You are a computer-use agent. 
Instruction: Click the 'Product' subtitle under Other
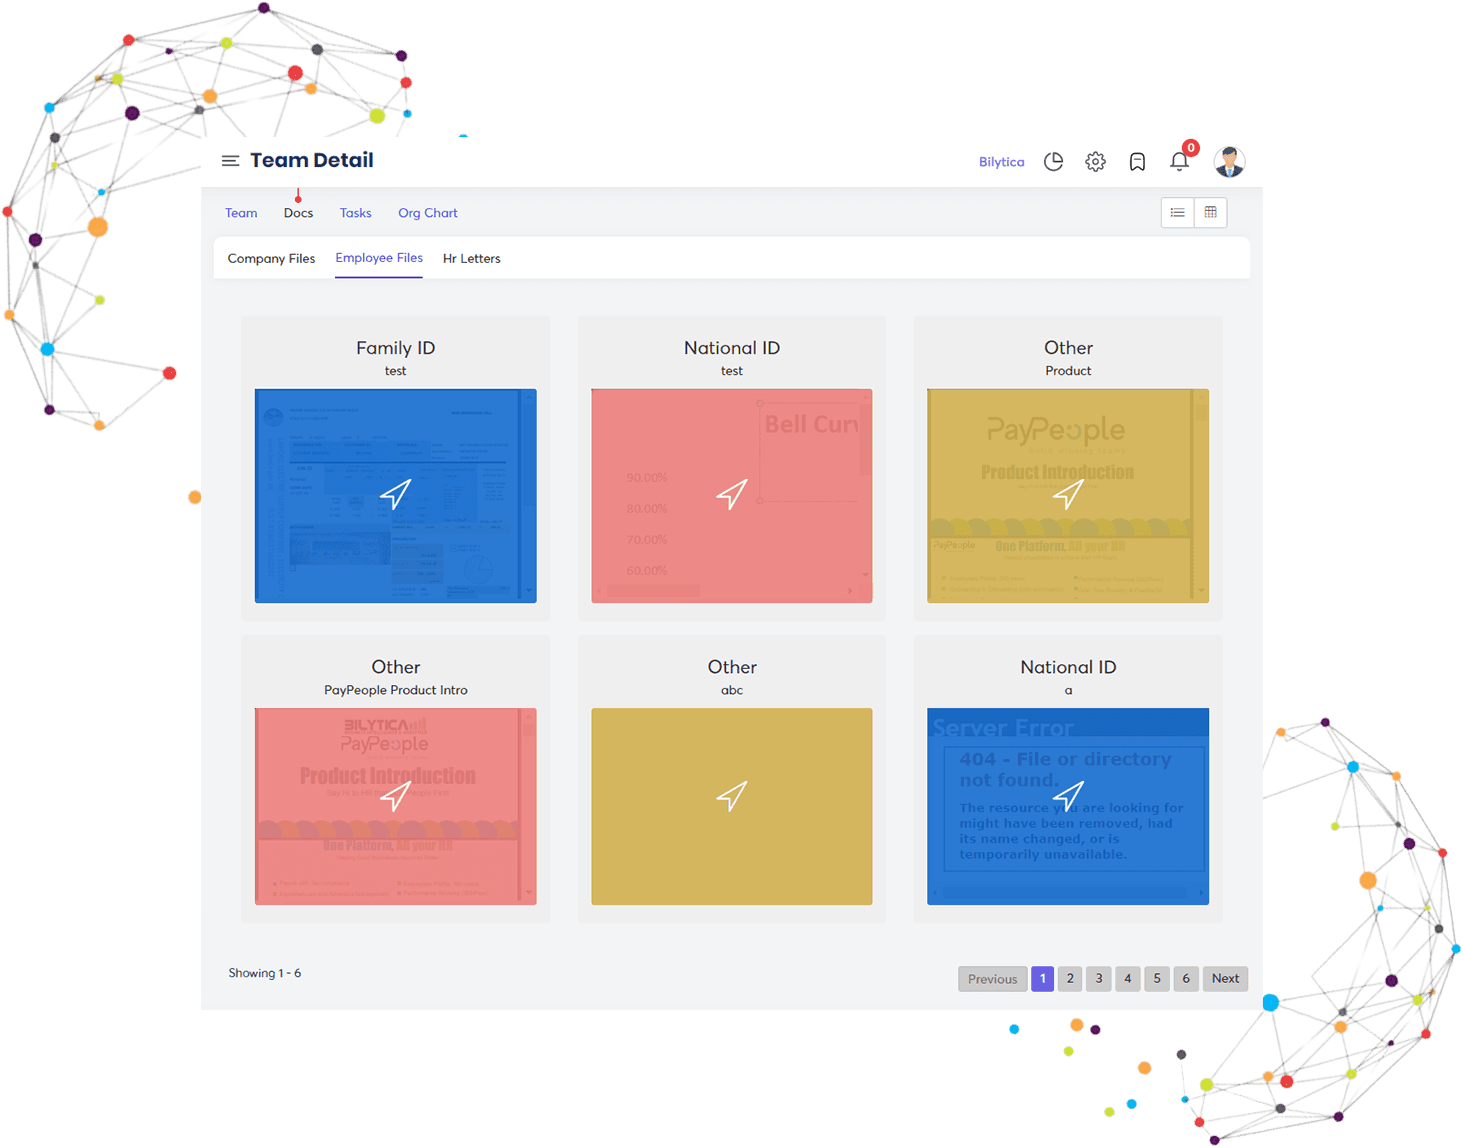tap(1068, 371)
